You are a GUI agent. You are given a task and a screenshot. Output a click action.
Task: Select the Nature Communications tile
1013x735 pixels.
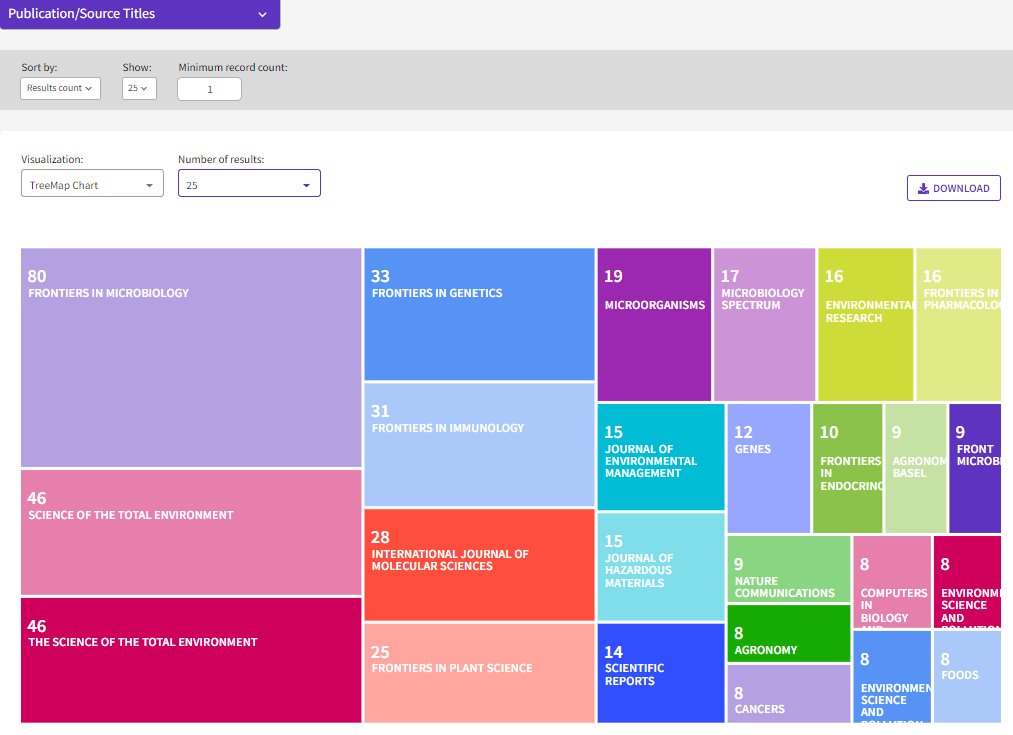(x=789, y=568)
